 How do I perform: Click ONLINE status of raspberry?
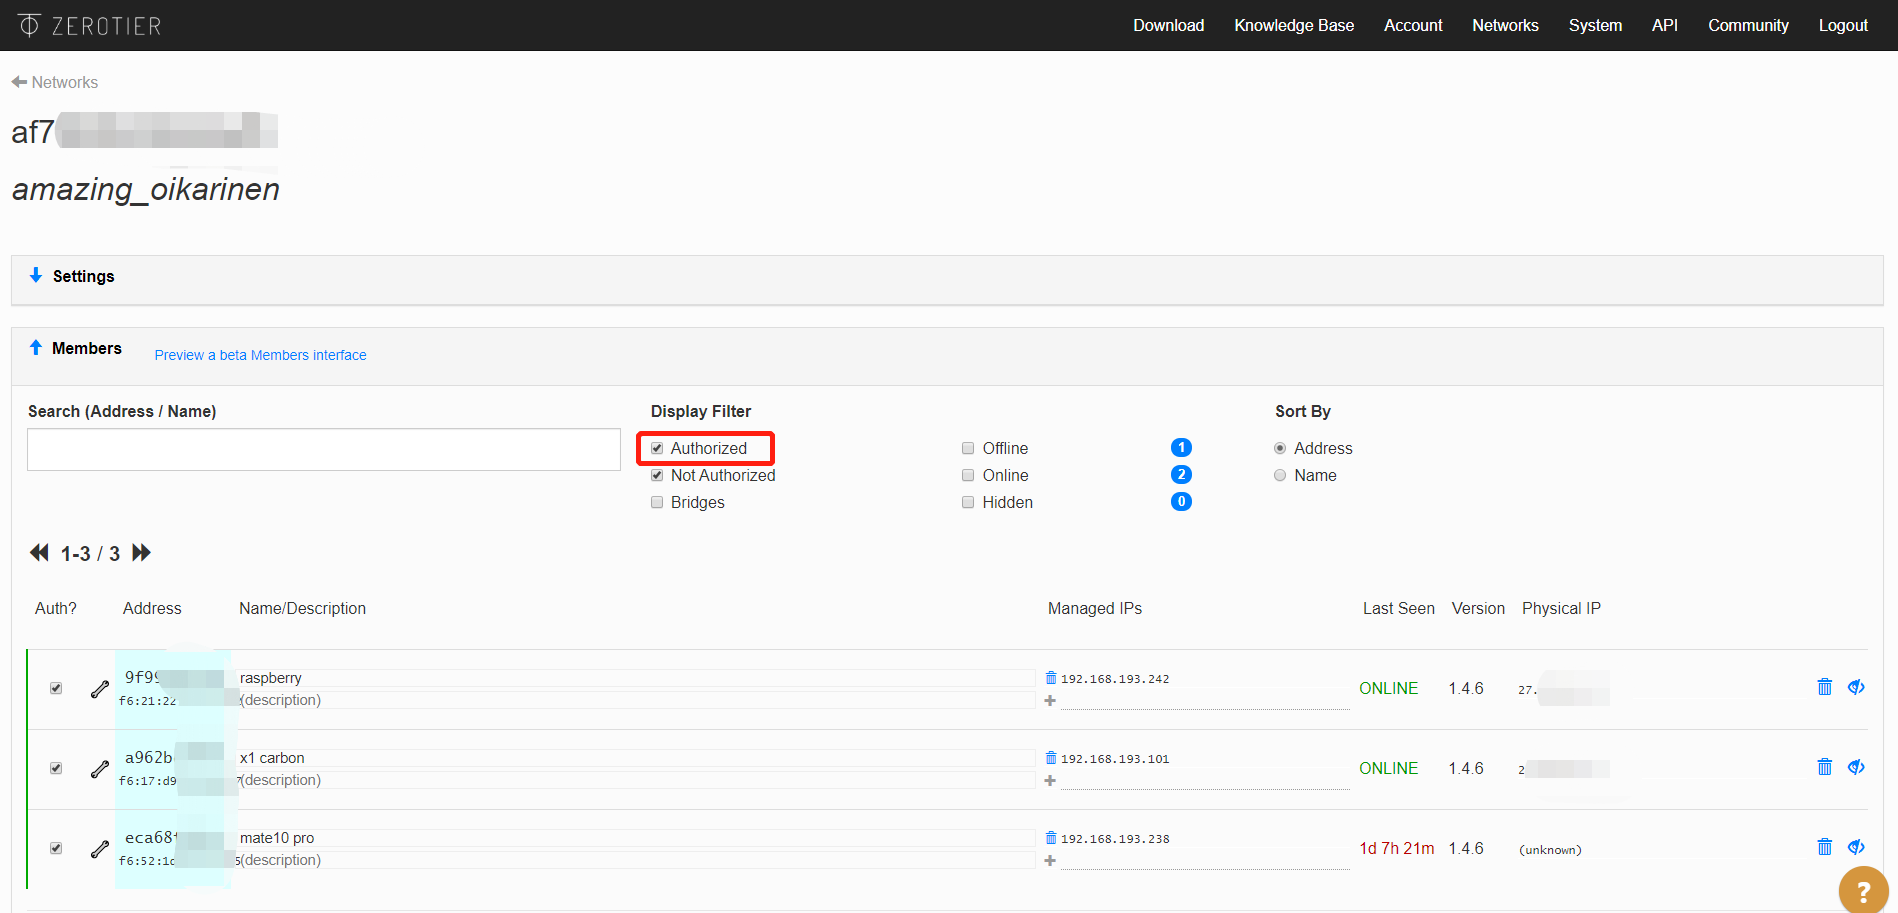click(1388, 688)
